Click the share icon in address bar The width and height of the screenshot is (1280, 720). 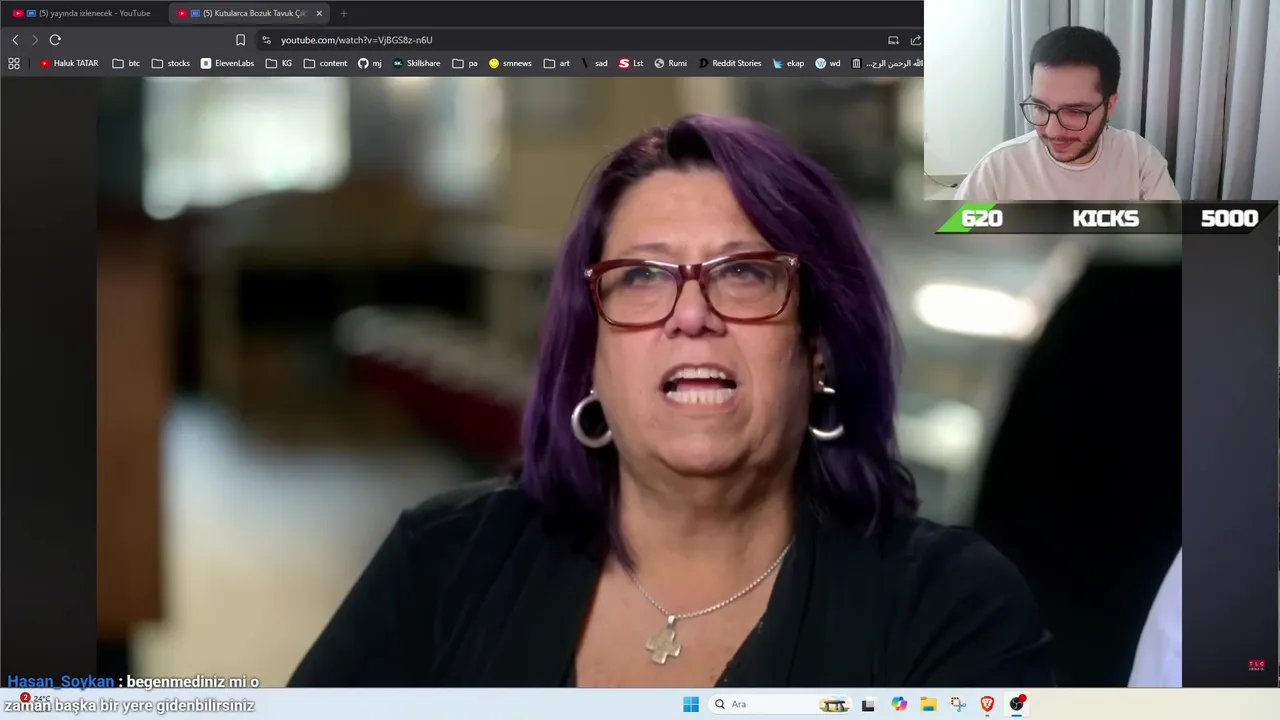pos(915,40)
